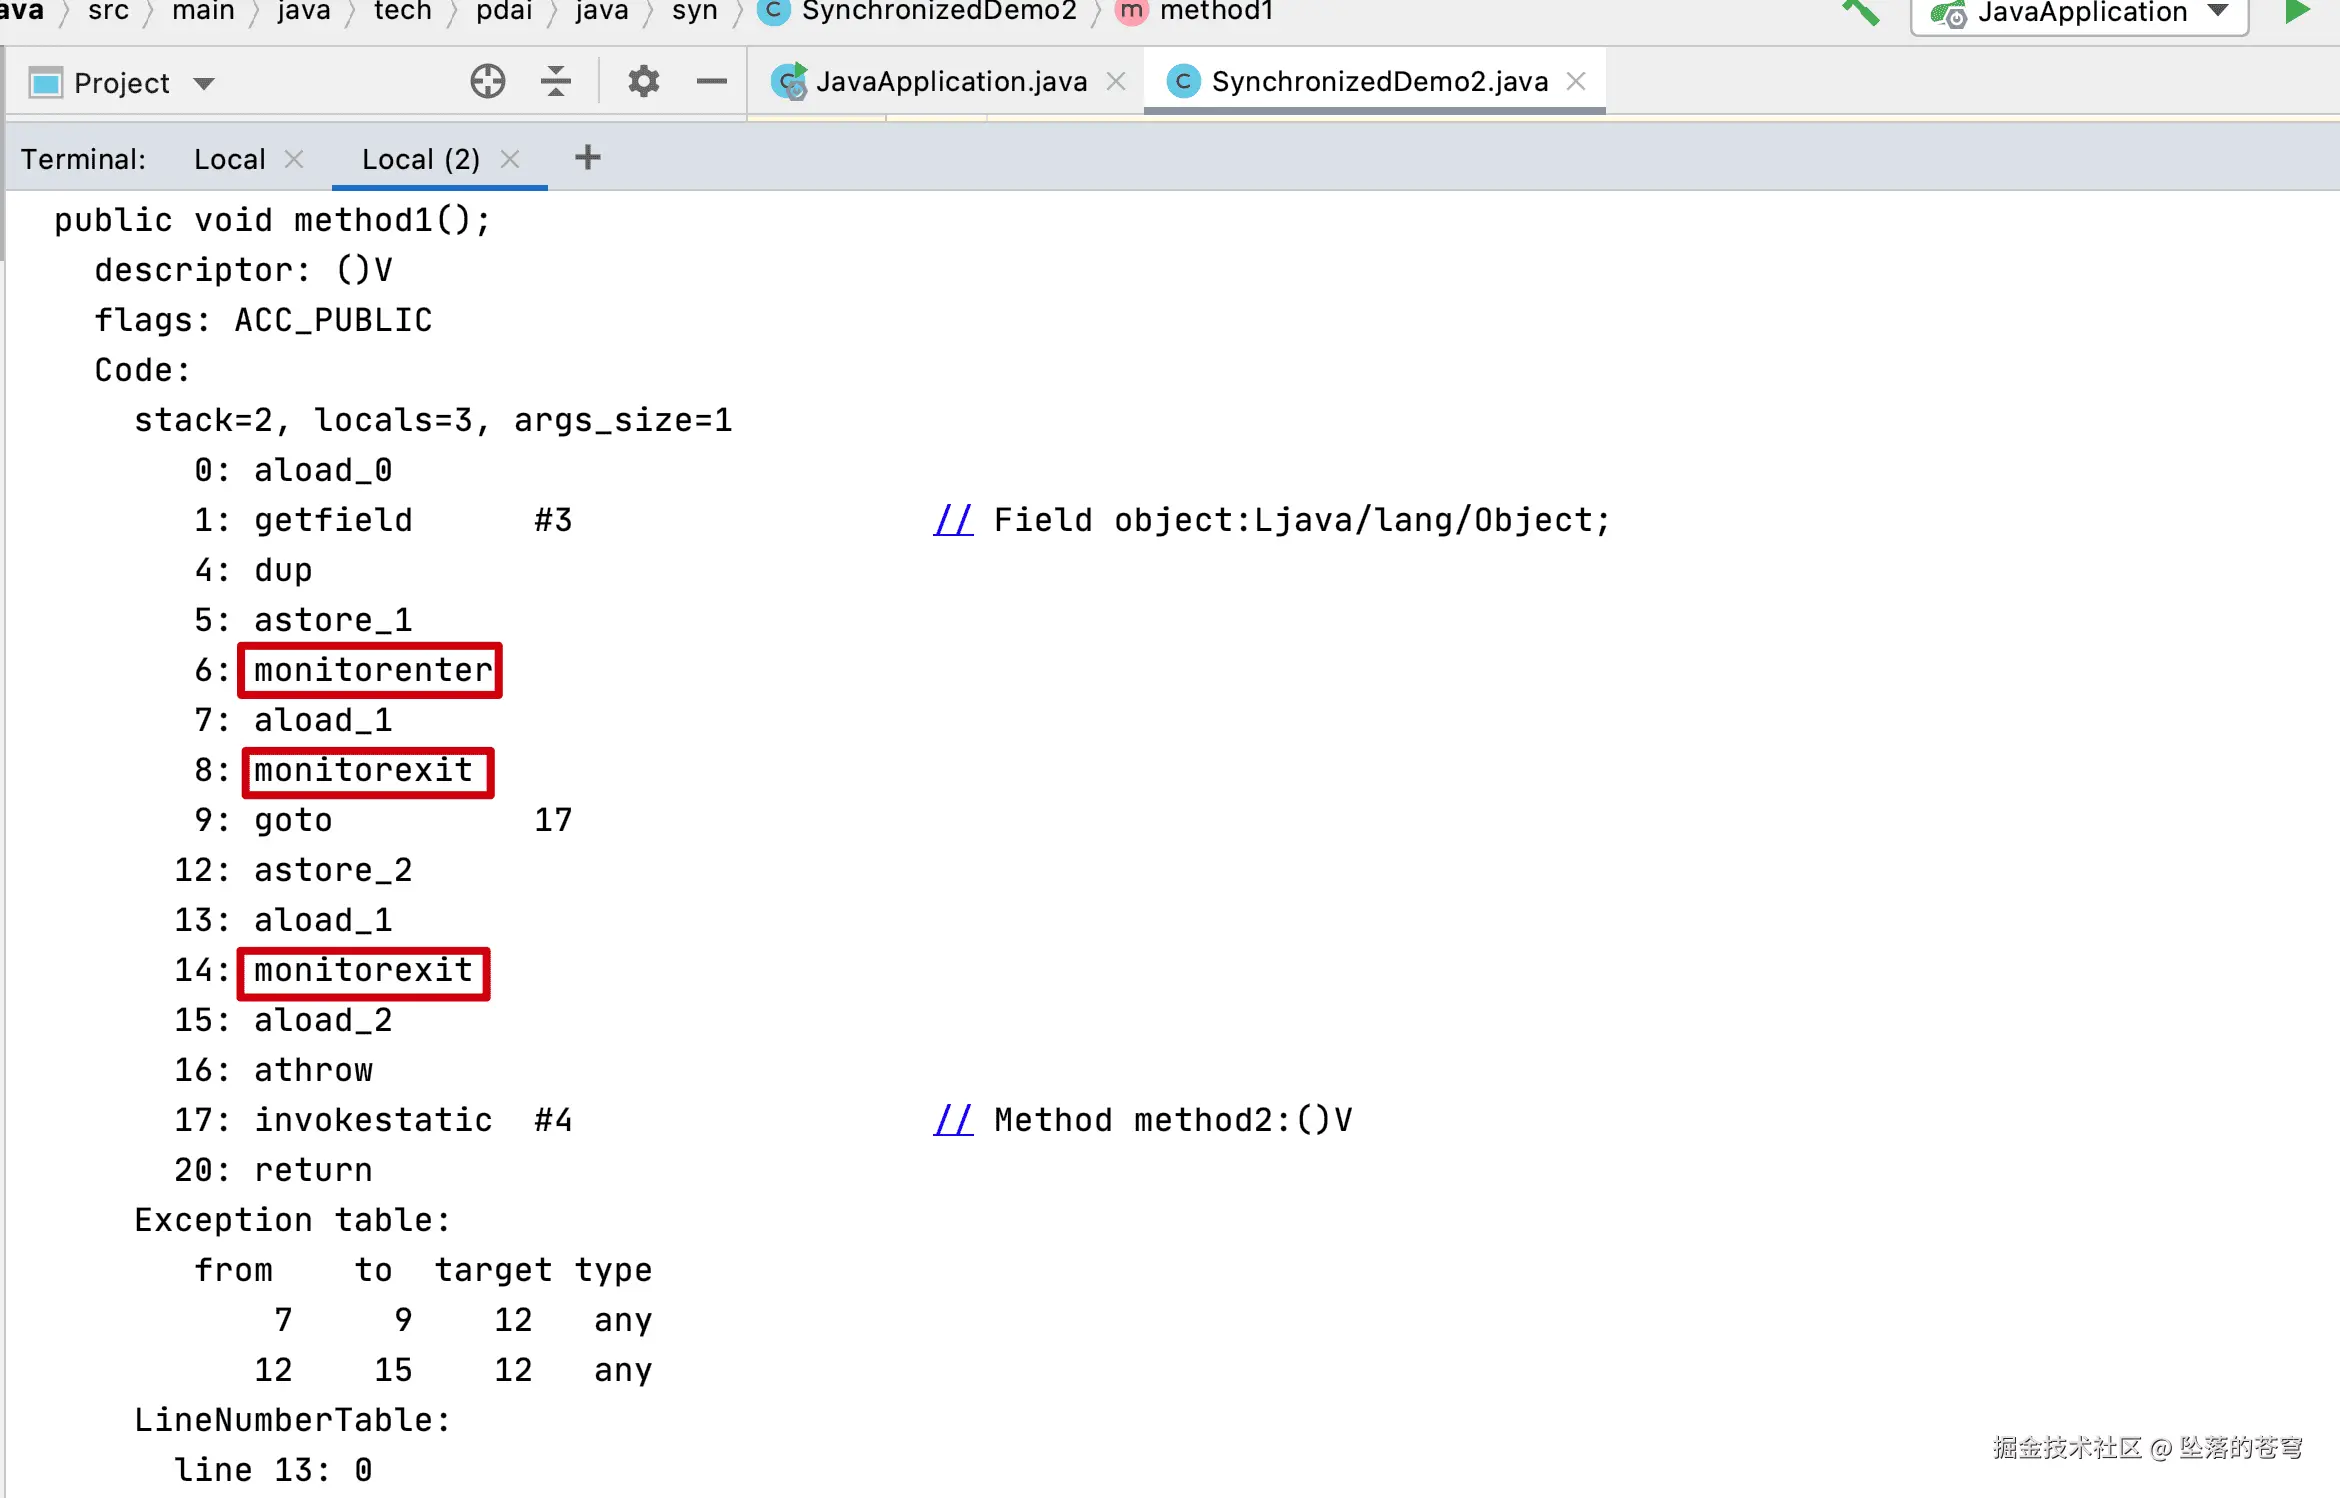Click 'Field object:Ljava/lang/Object;' comment text
The height and width of the screenshot is (1498, 2340).
coord(1302,520)
